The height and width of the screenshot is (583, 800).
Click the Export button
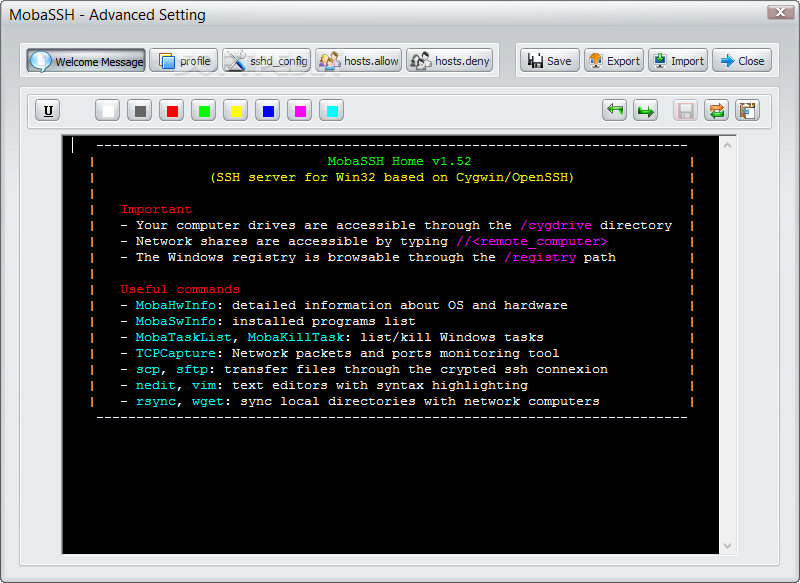pyautogui.click(x=614, y=61)
